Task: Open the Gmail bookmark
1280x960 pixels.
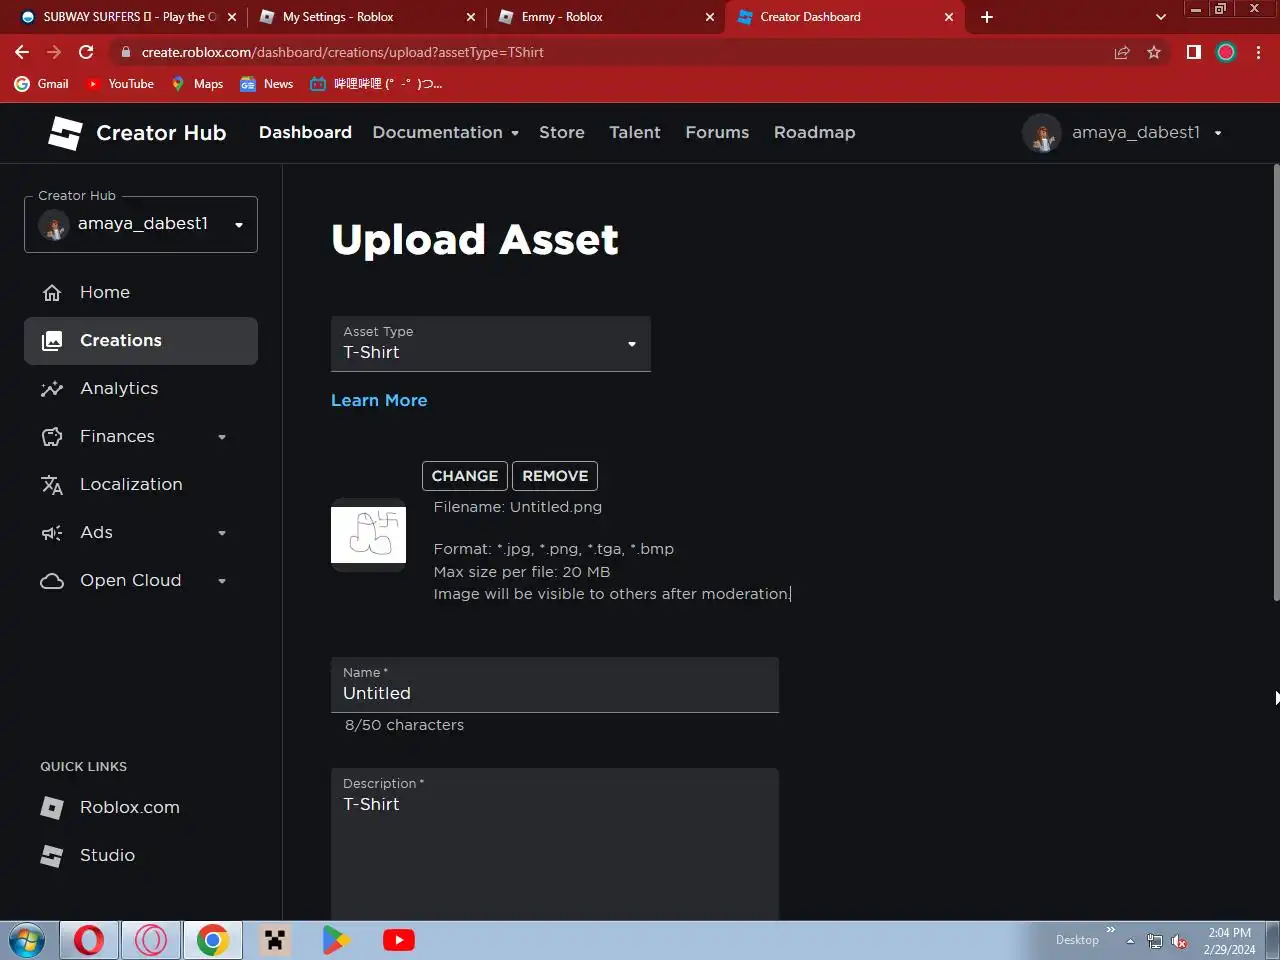Action: pyautogui.click(x=42, y=84)
